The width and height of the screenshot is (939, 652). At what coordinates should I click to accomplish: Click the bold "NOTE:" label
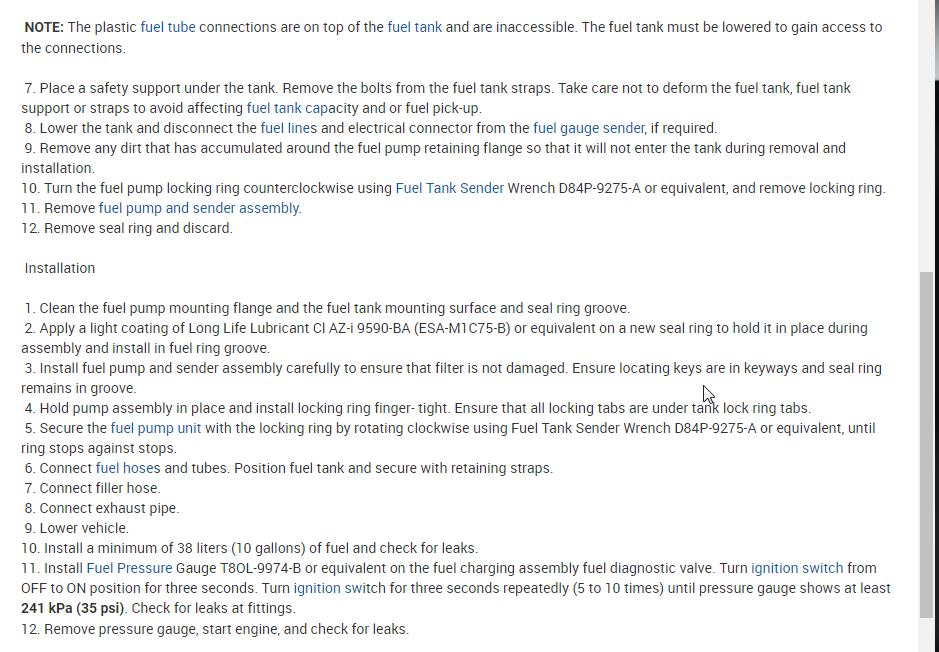[46, 27]
